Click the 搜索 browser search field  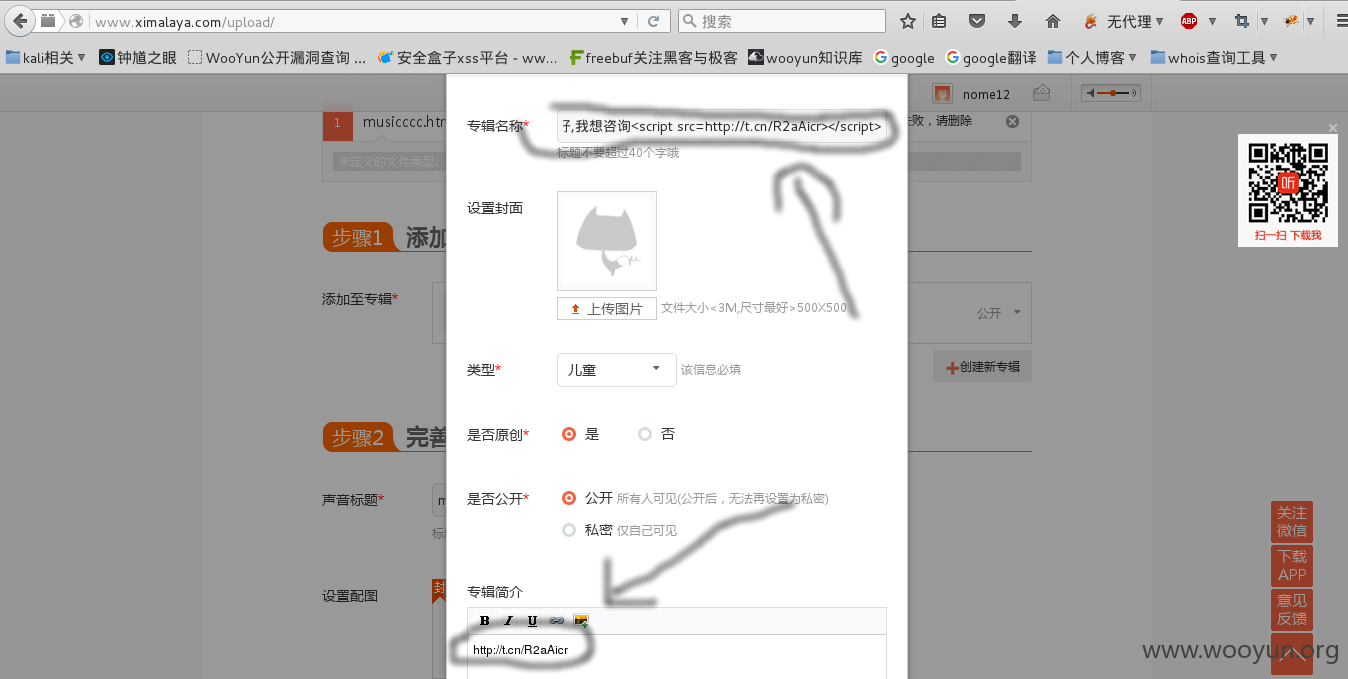pyautogui.click(x=782, y=21)
